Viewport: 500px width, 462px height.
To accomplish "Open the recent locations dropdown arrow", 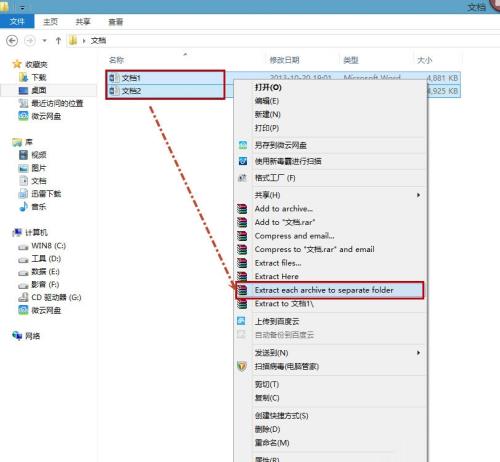I will [44, 41].
